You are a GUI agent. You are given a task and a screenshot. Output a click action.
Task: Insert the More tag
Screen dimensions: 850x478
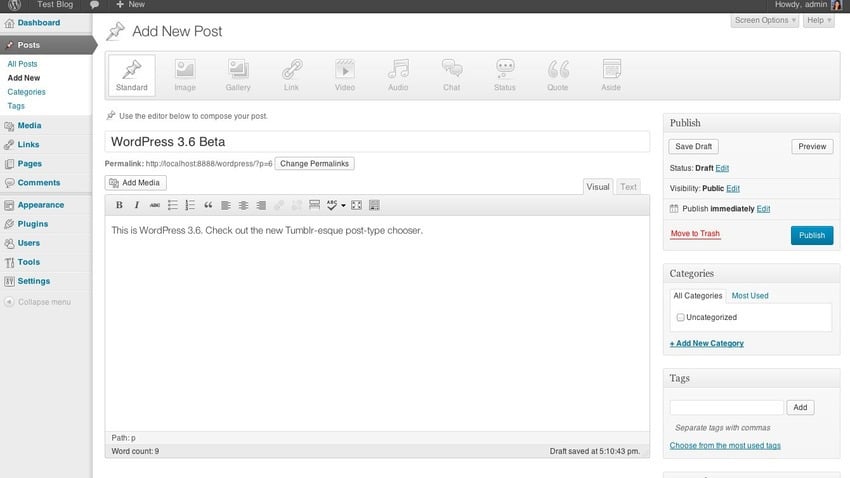[x=314, y=205]
